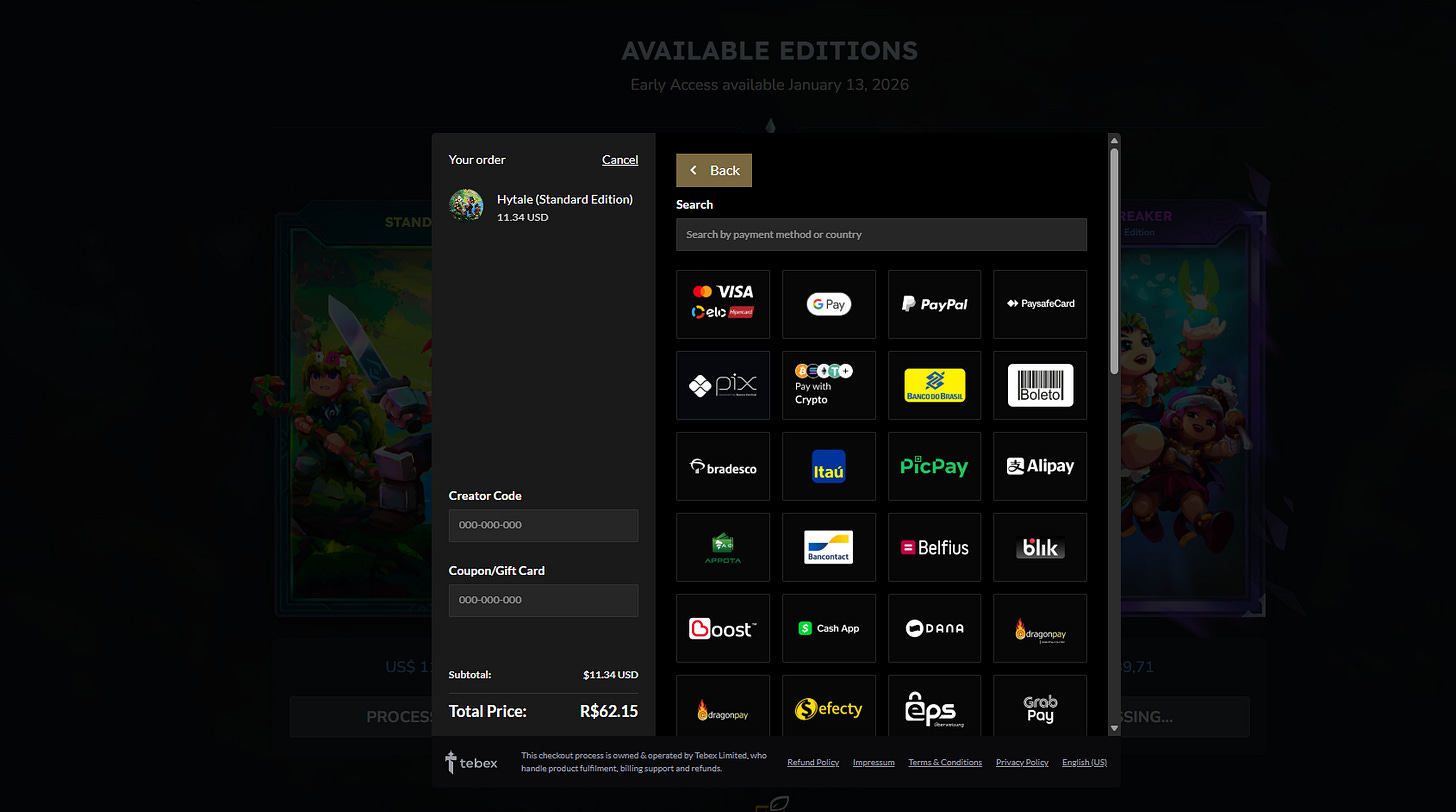This screenshot has height=812, width=1456.
Task: View the Terms & Conditions page
Action: (x=945, y=762)
